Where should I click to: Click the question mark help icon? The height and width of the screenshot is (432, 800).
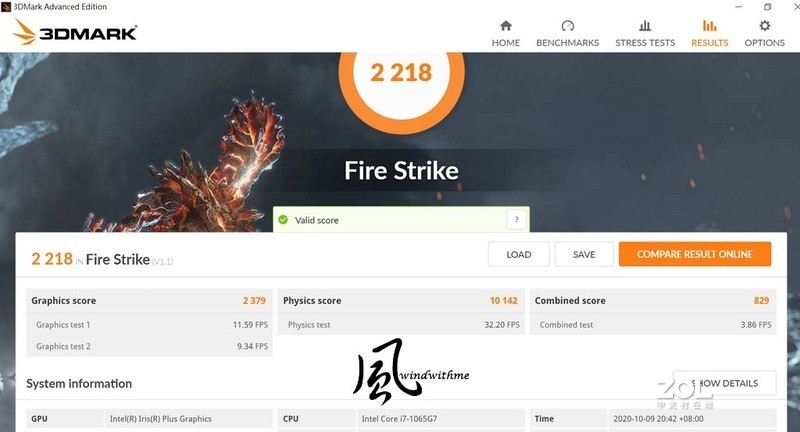(516, 220)
